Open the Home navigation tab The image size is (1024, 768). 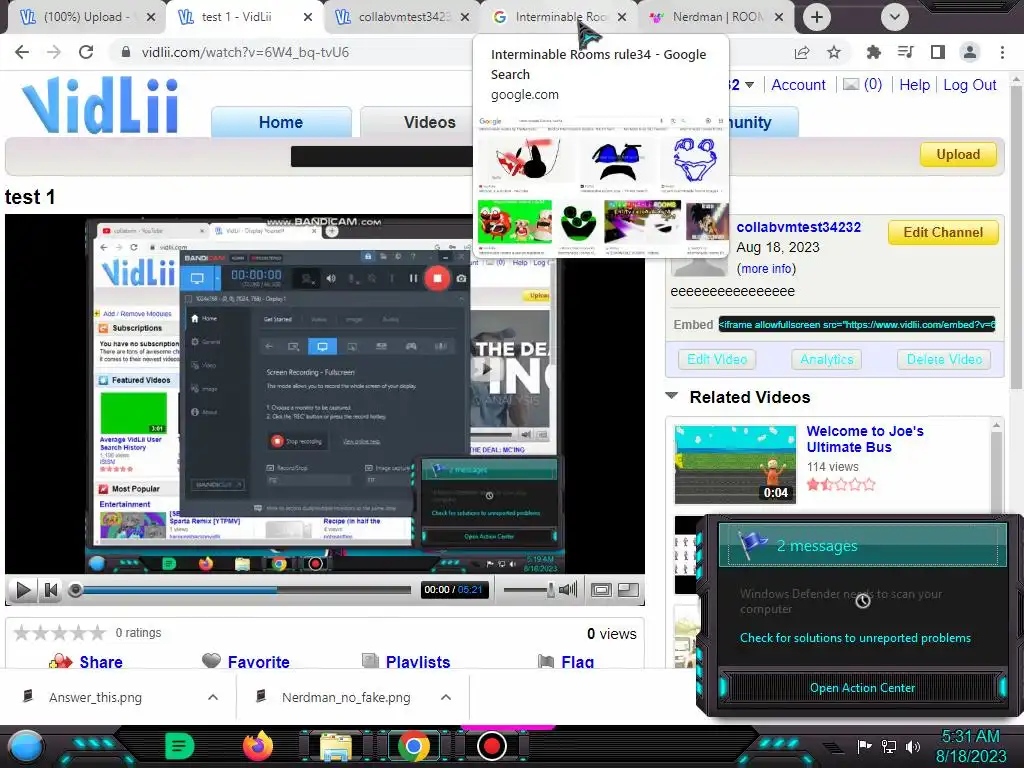click(x=281, y=122)
